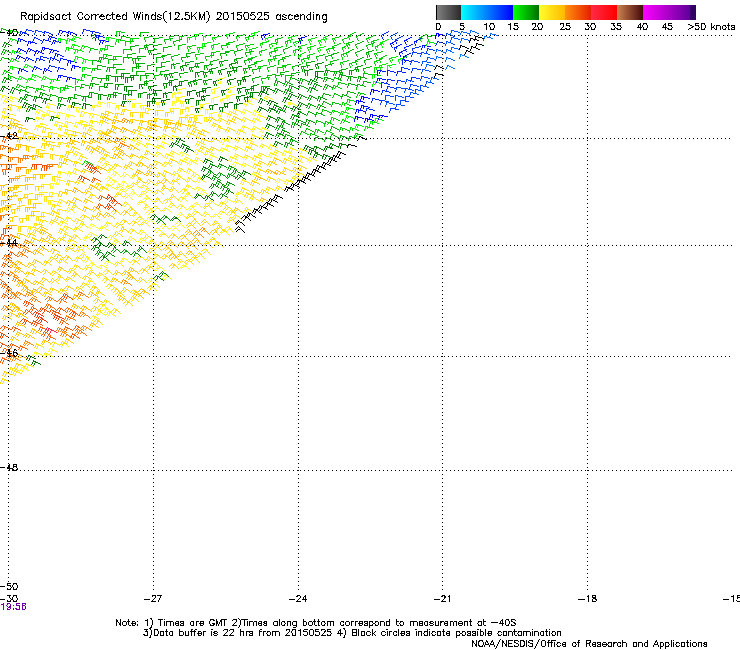Click legend scale label '40'
Image resolution: width=740 pixels, height=650 pixels.
pos(642,27)
